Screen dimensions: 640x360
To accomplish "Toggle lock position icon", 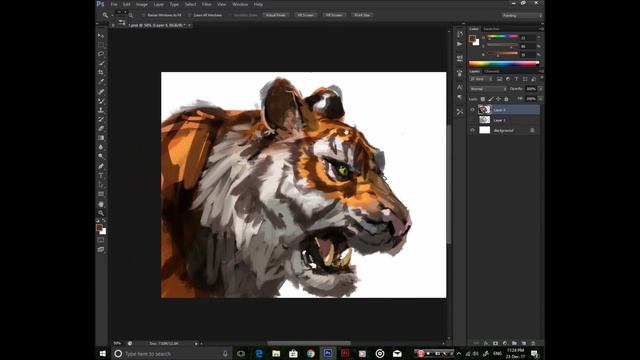I will 498,99.
